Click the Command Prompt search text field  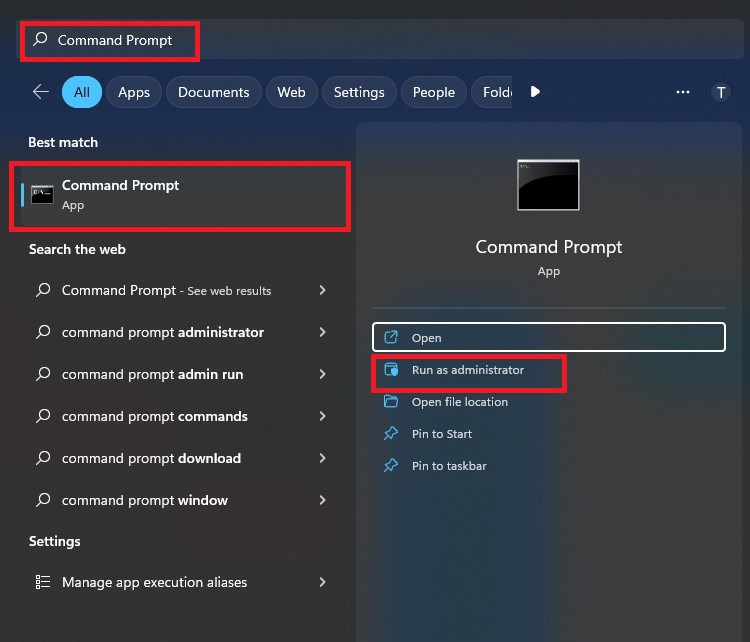380,40
